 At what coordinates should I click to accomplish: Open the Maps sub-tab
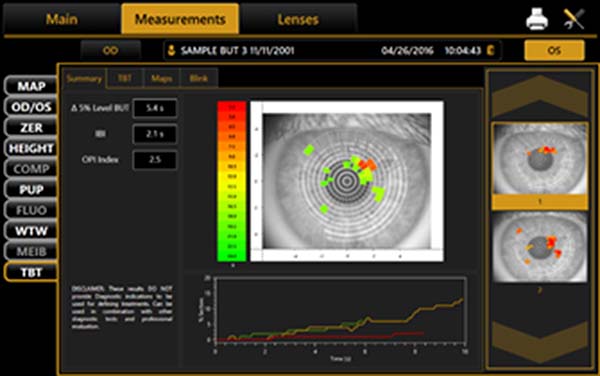pyautogui.click(x=161, y=78)
